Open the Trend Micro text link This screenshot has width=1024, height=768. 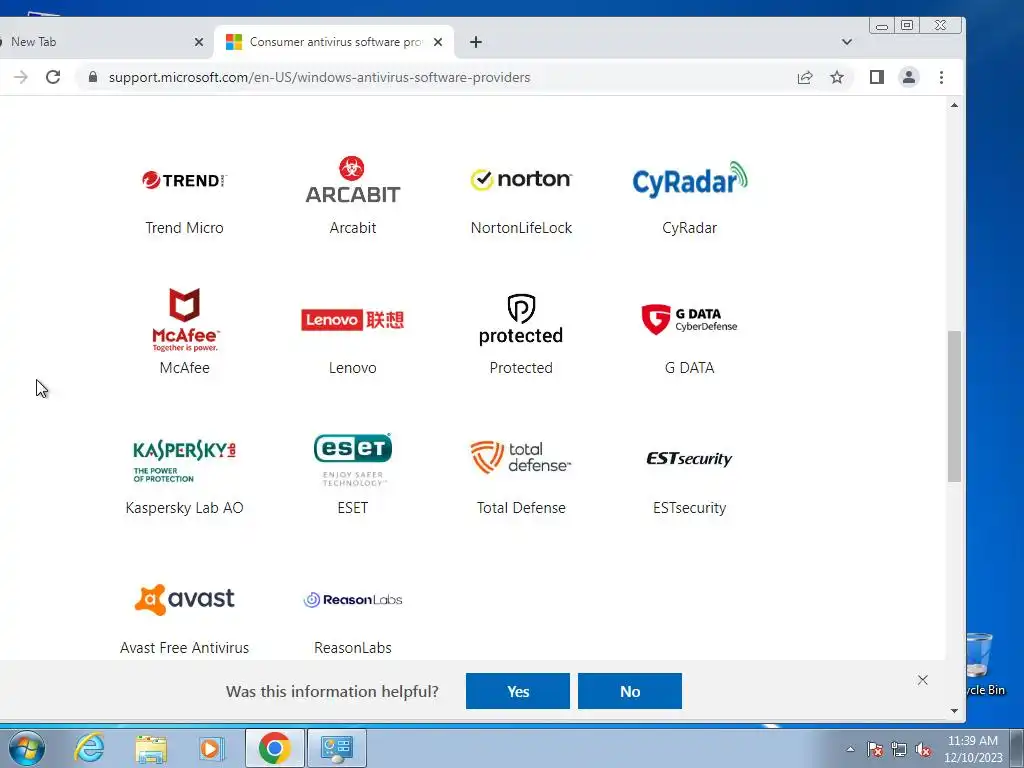(x=184, y=228)
